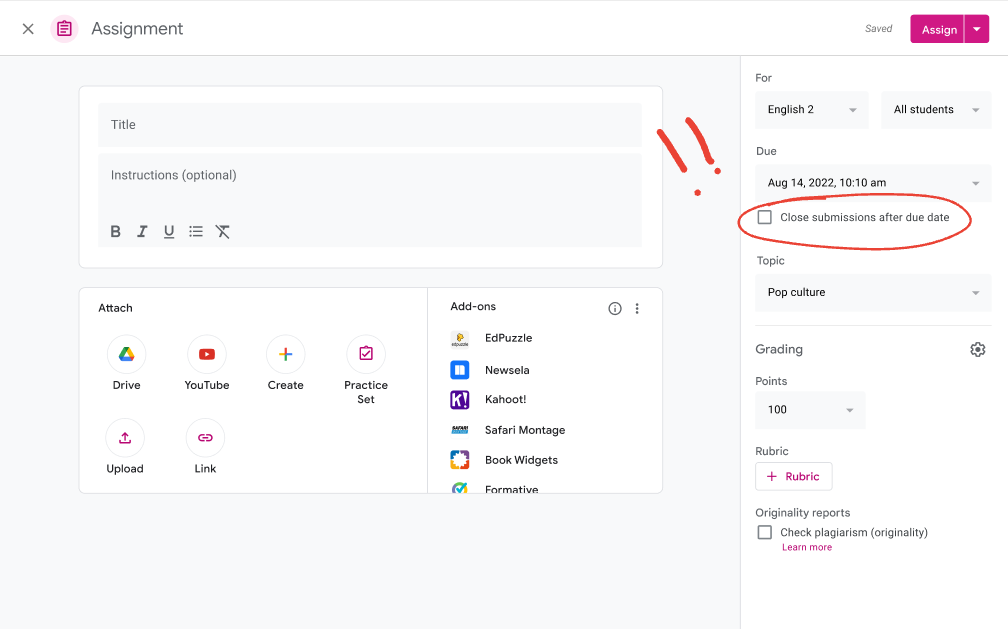The height and width of the screenshot is (629, 1008).
Task: Click the Kahoot! add-on icon
Action: (460, 399)
